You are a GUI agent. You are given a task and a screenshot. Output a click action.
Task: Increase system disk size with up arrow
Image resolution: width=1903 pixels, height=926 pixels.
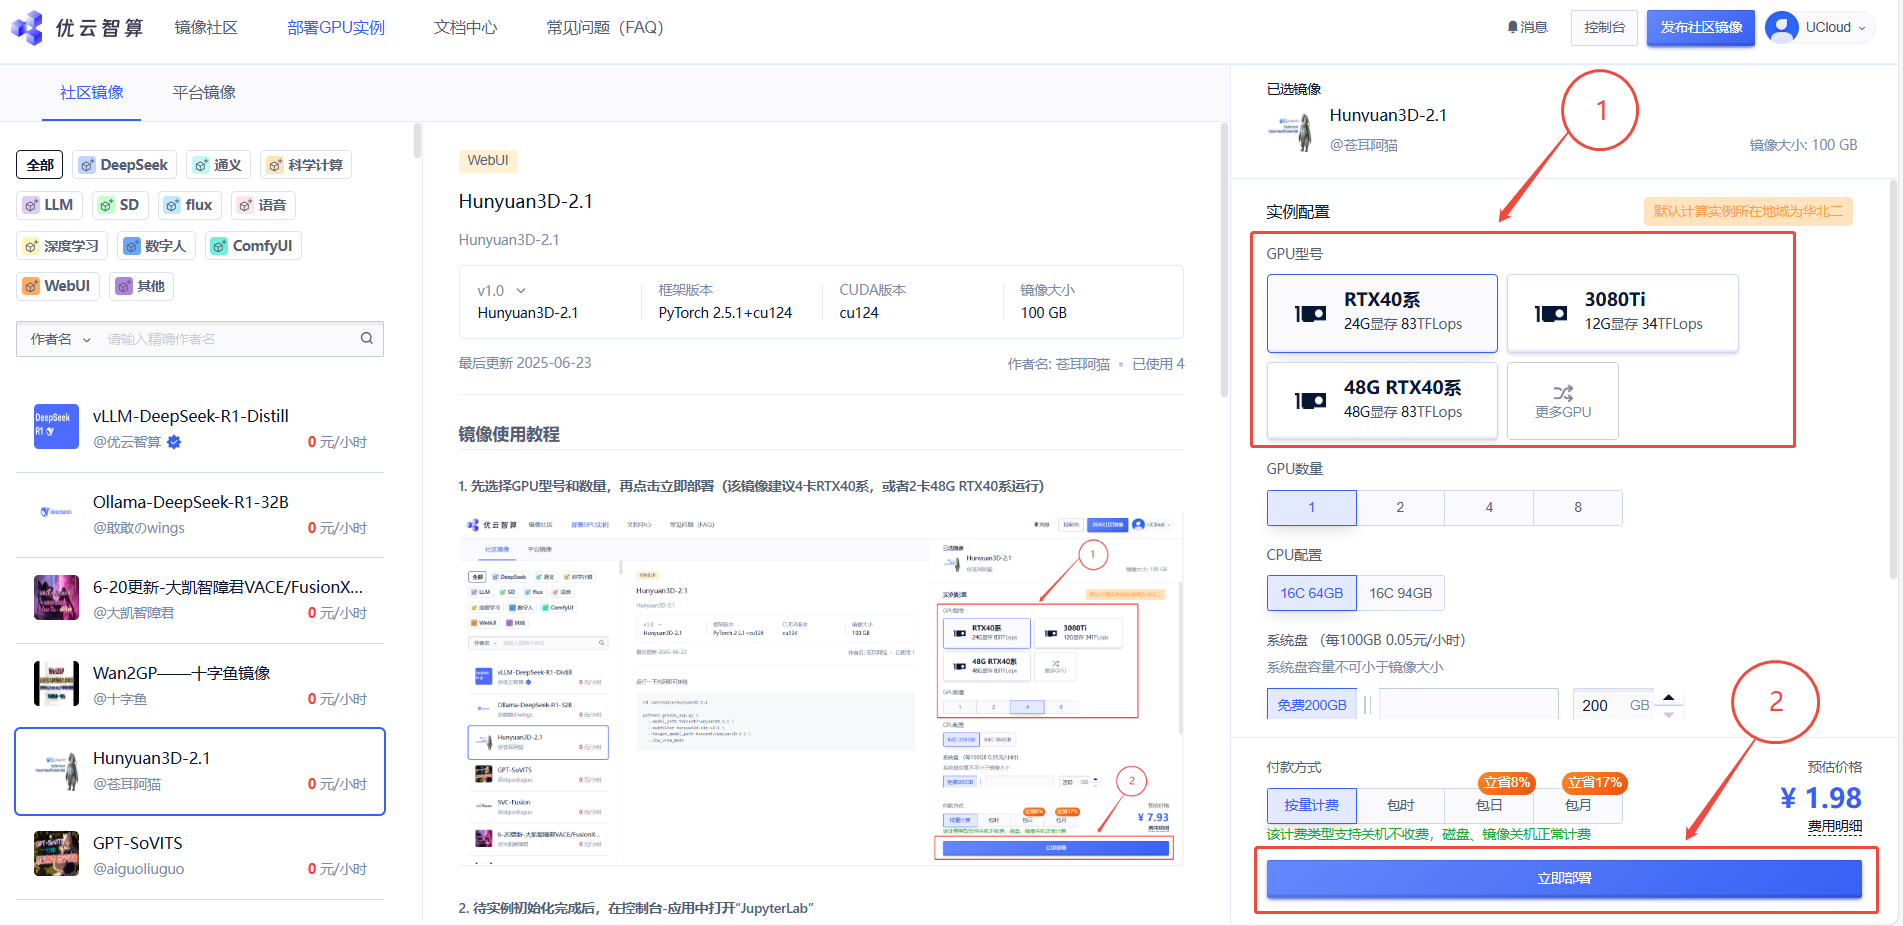point(1668,697)
